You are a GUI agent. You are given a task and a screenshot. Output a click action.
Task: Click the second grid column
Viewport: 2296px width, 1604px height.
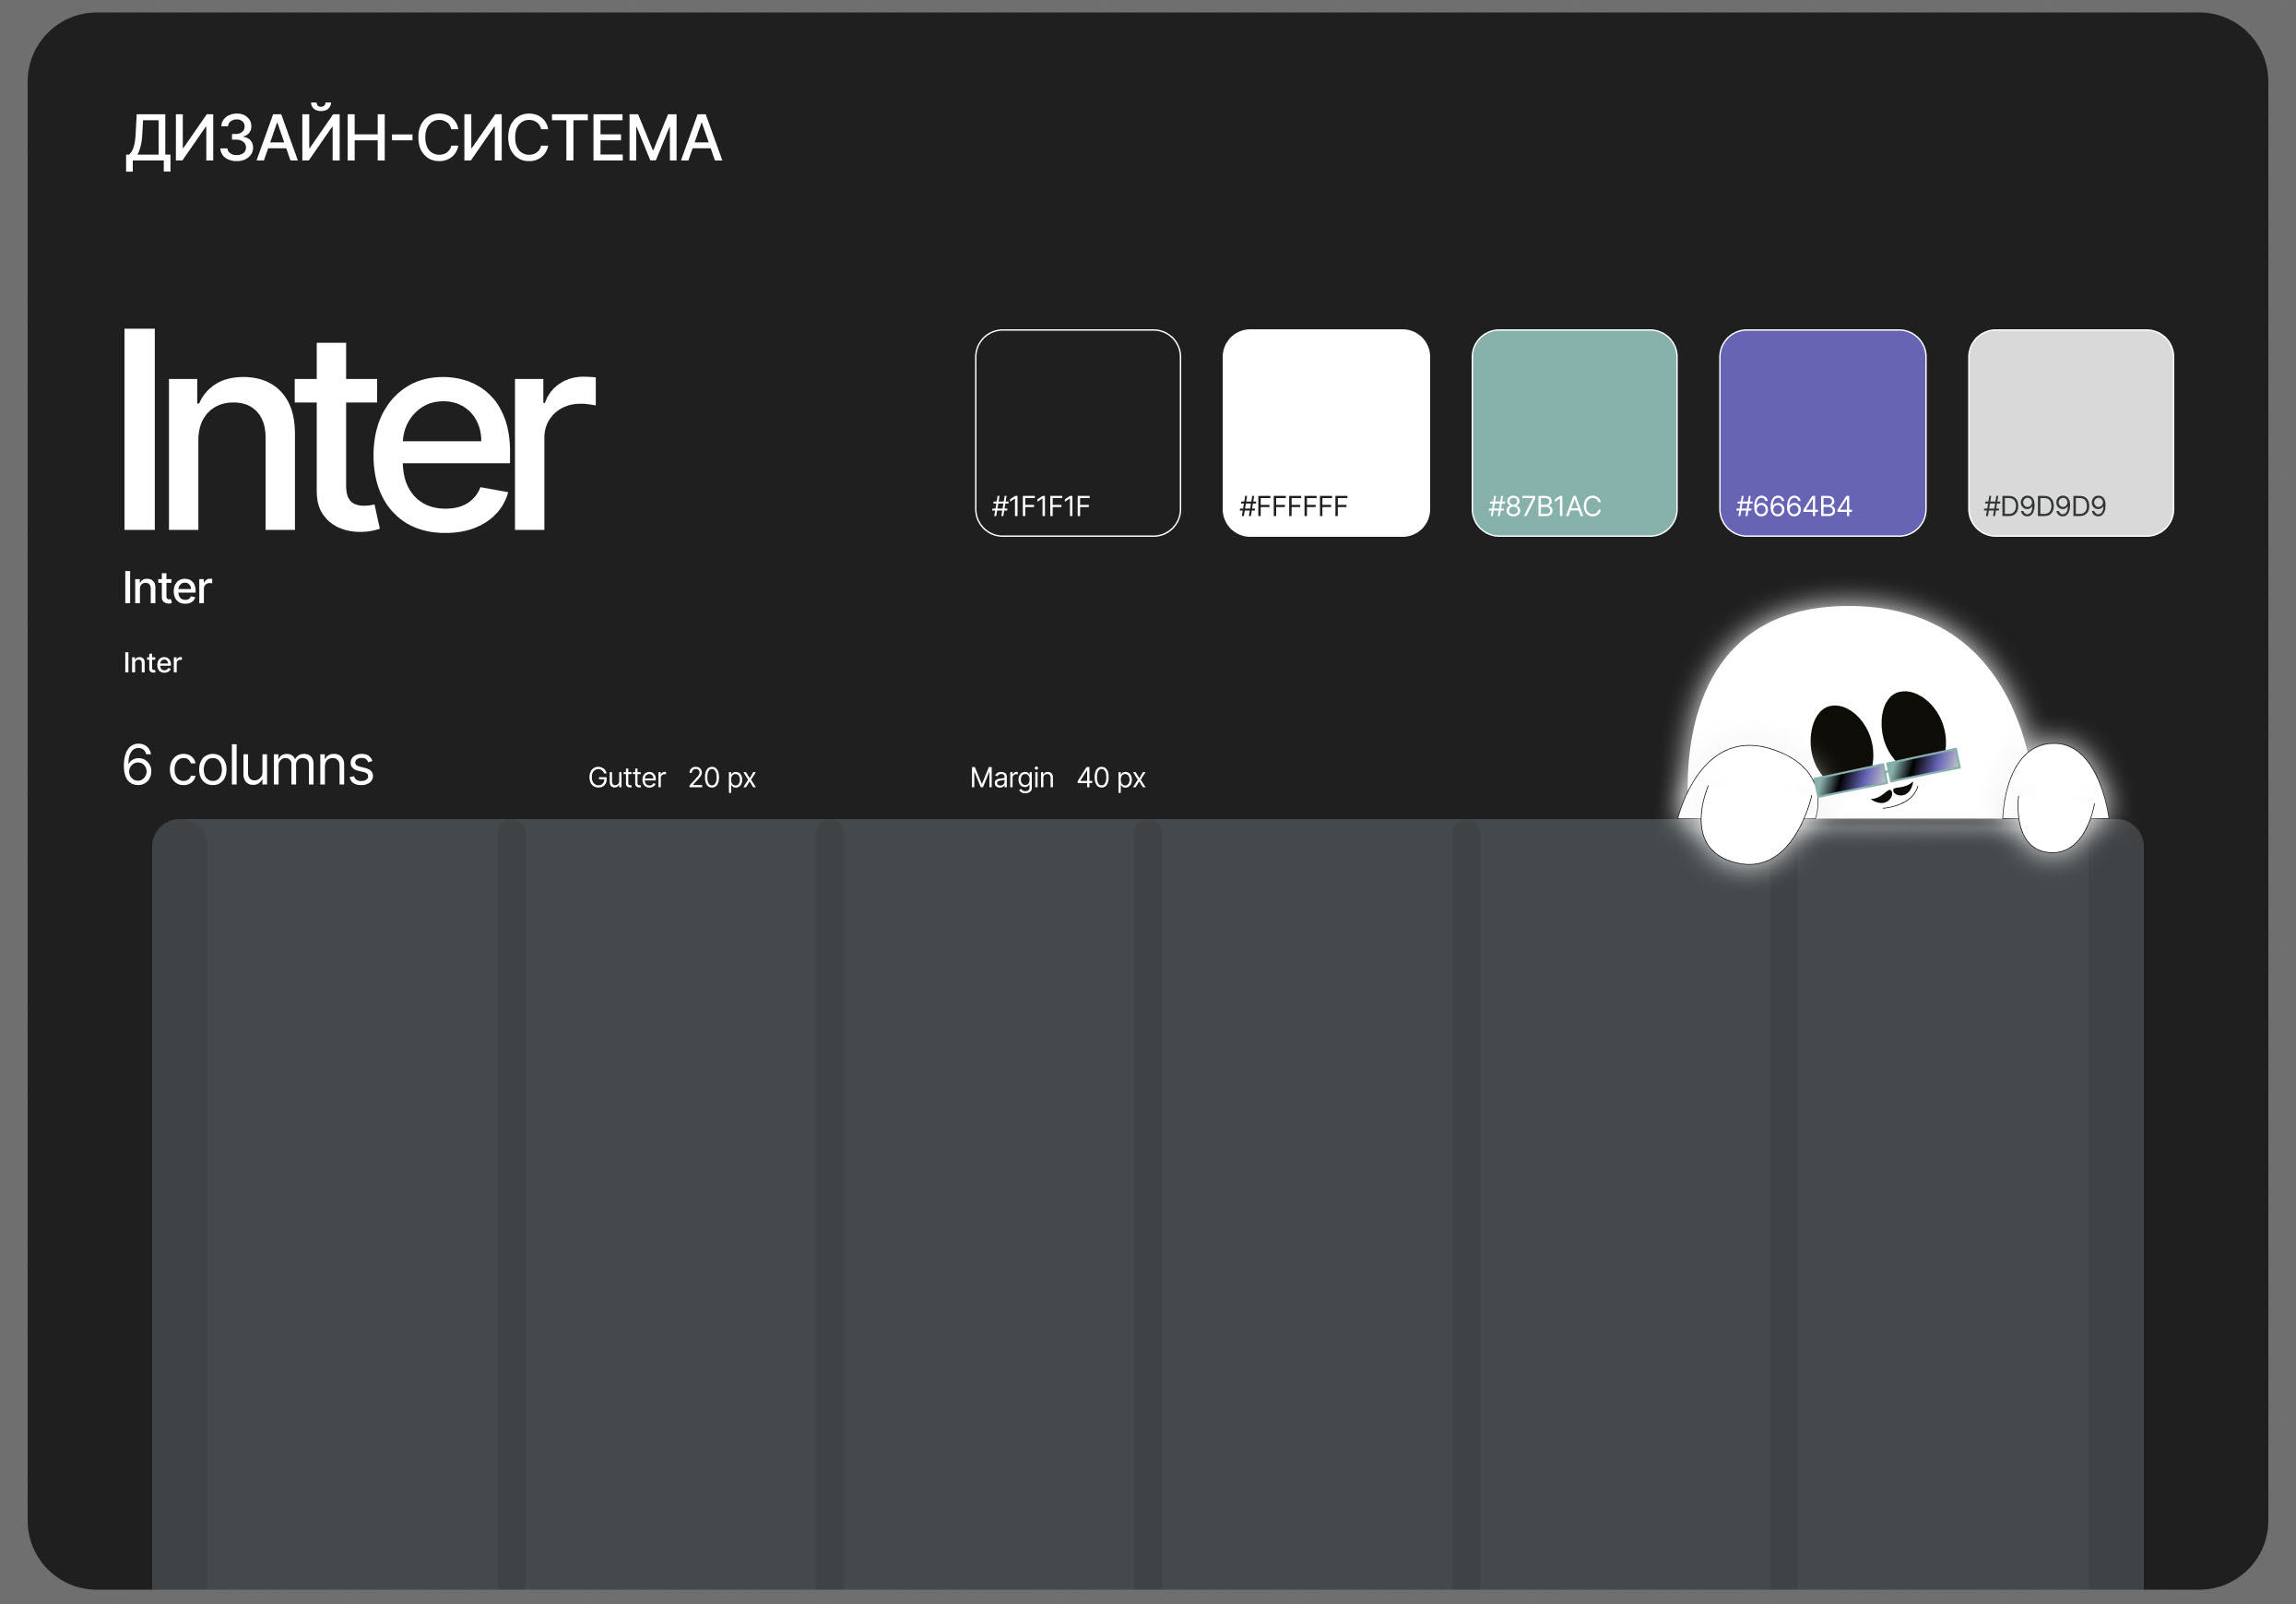click(670, 1200)
